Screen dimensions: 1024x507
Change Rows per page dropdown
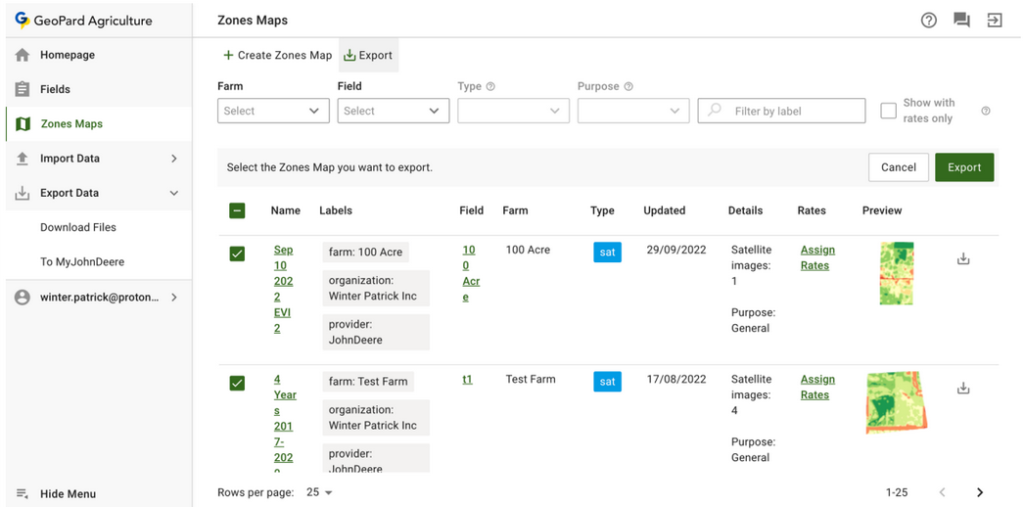click(320, 493)
